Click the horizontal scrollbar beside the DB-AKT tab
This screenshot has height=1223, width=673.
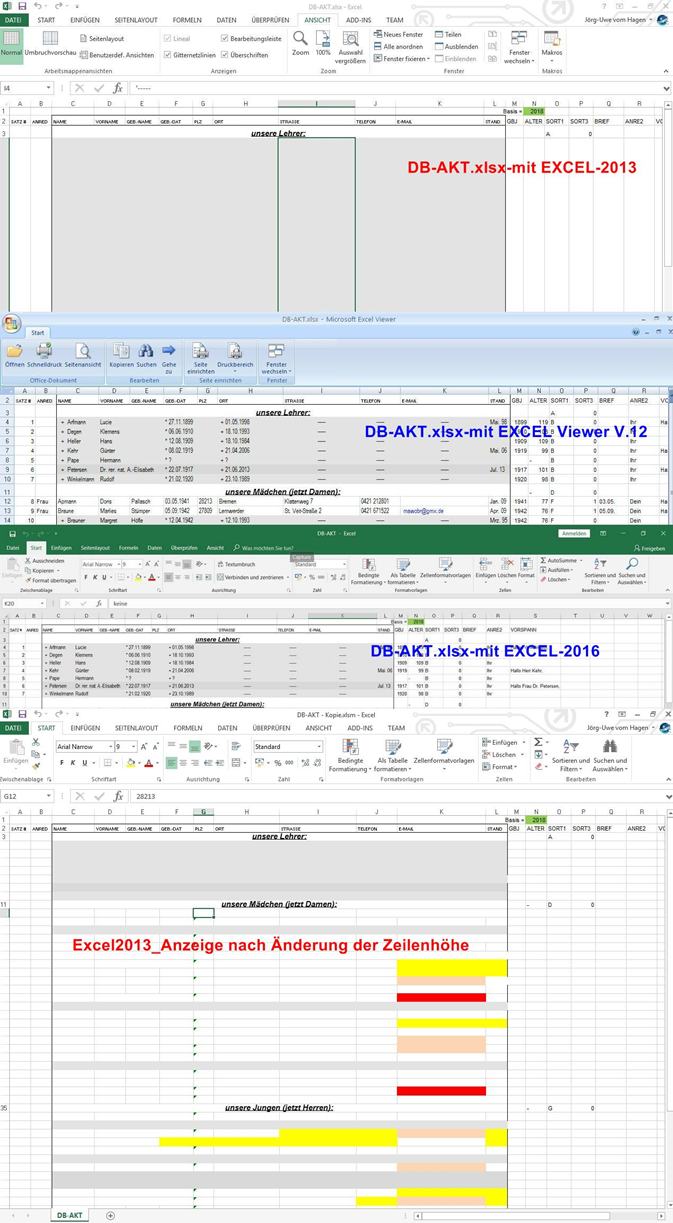coord(540,1216)
